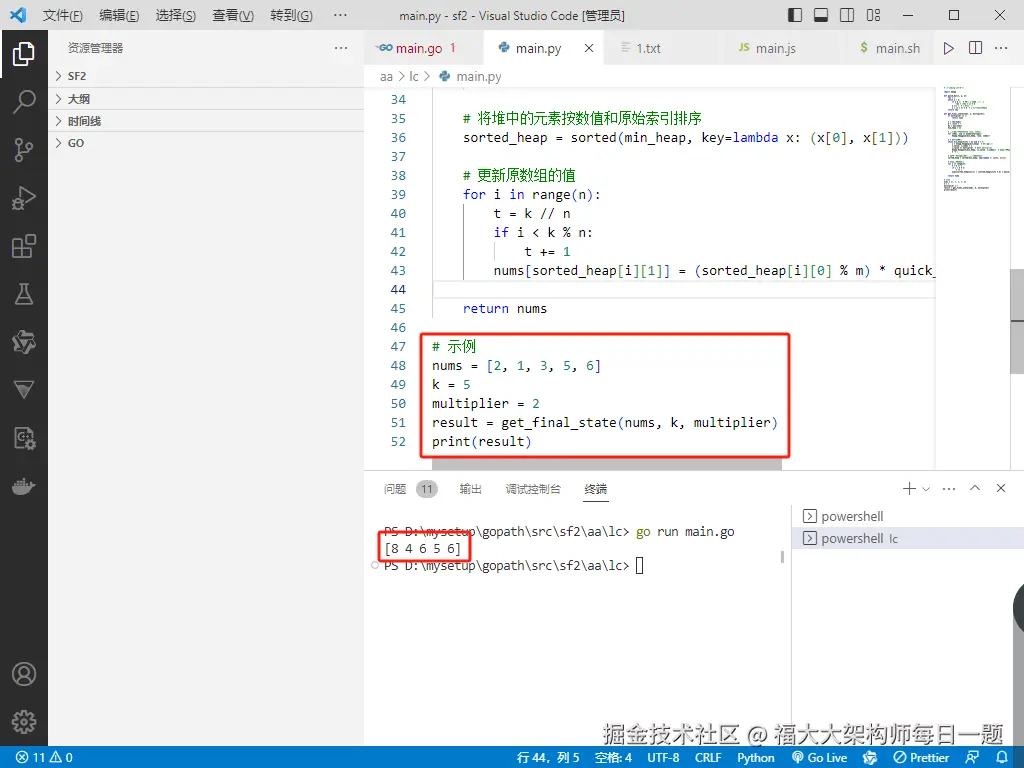Create a new terminal with plus

coord(909,488)
